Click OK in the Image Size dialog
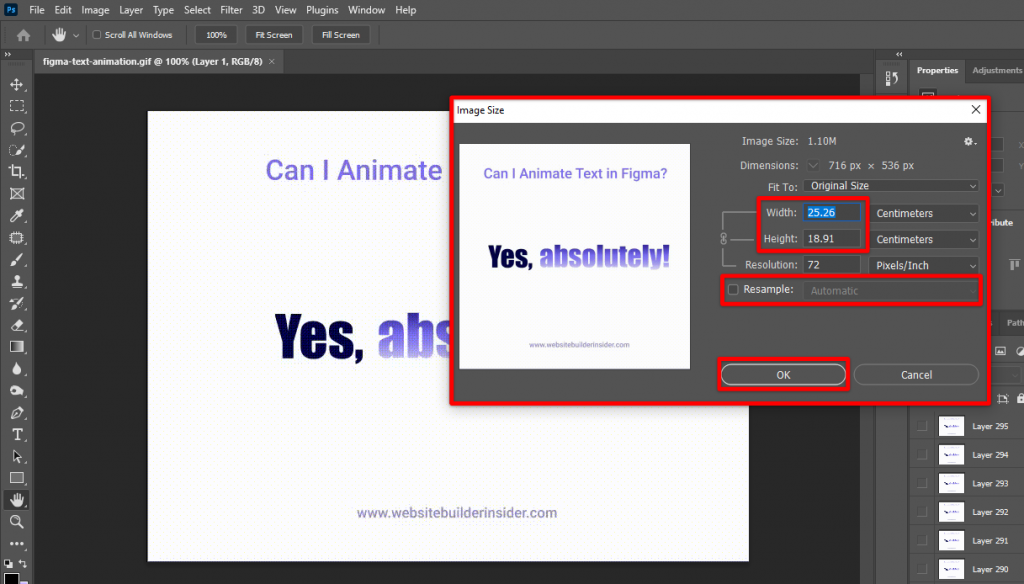1024x584 pixels. pyautogui.click(x=783, y=375)
